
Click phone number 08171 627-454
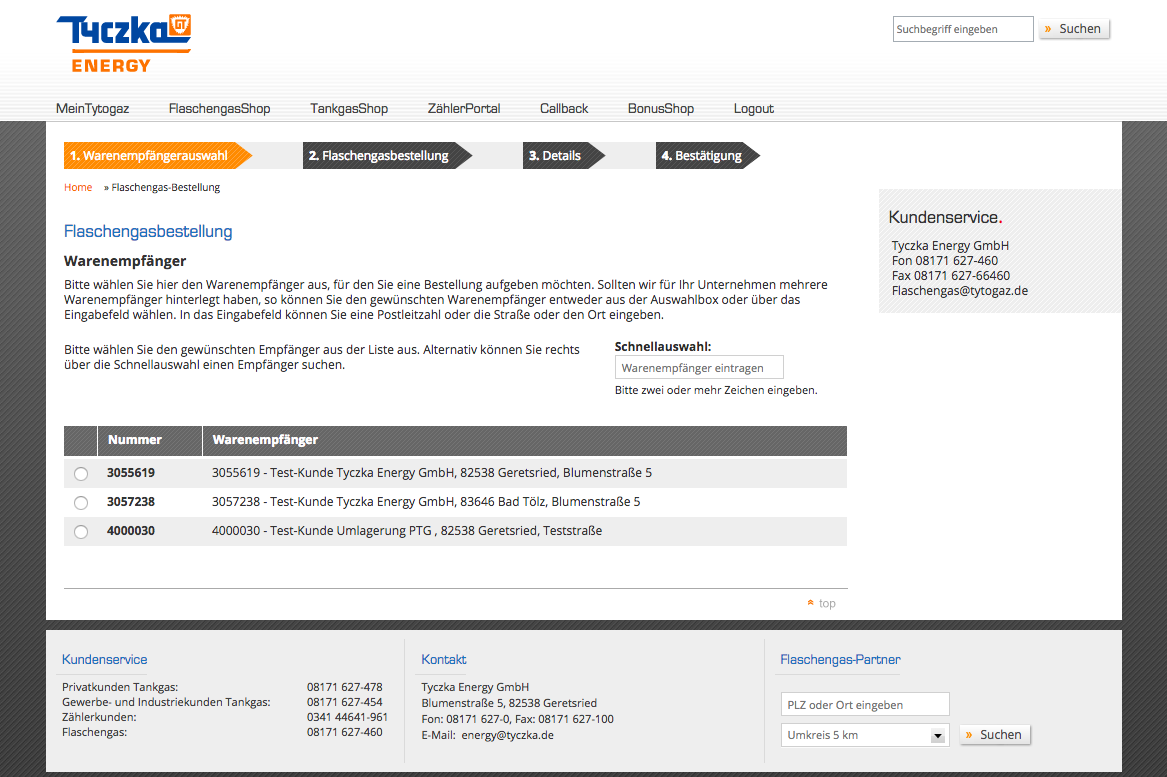point(345,702)
